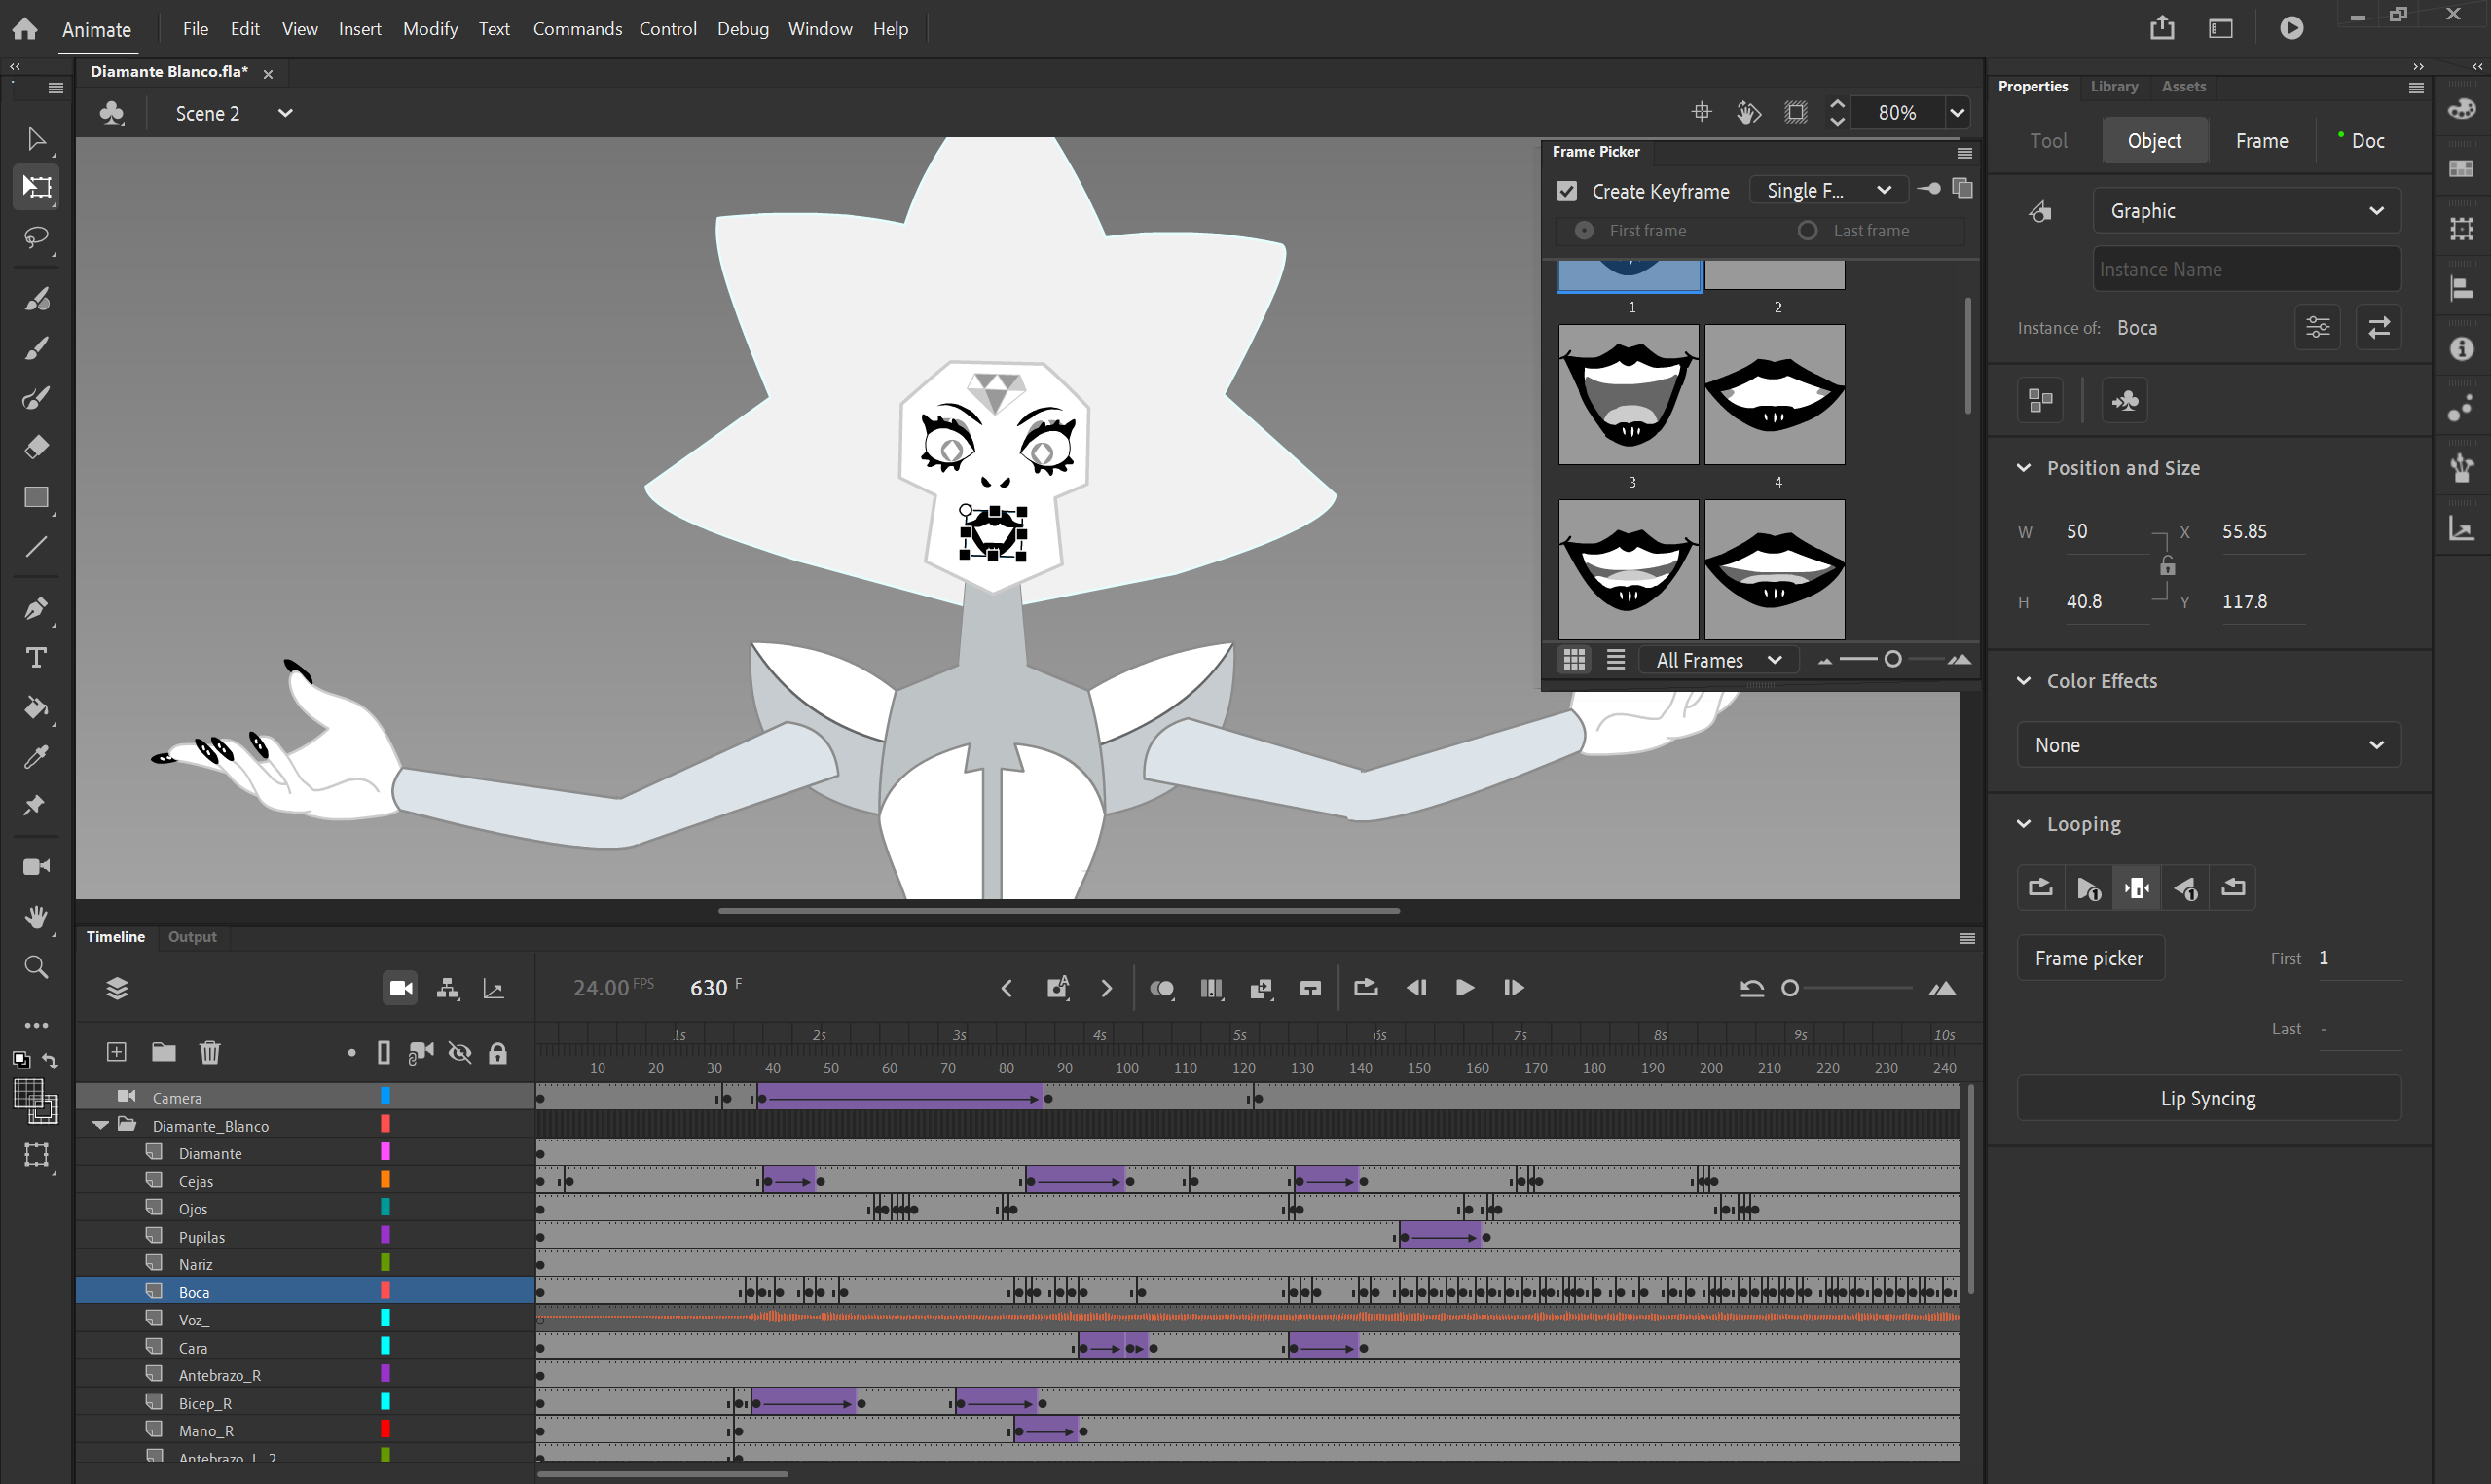Switch to the Frame properties tab
The width and height of the screenshot is (2491, 1484).
(2261, 141)
